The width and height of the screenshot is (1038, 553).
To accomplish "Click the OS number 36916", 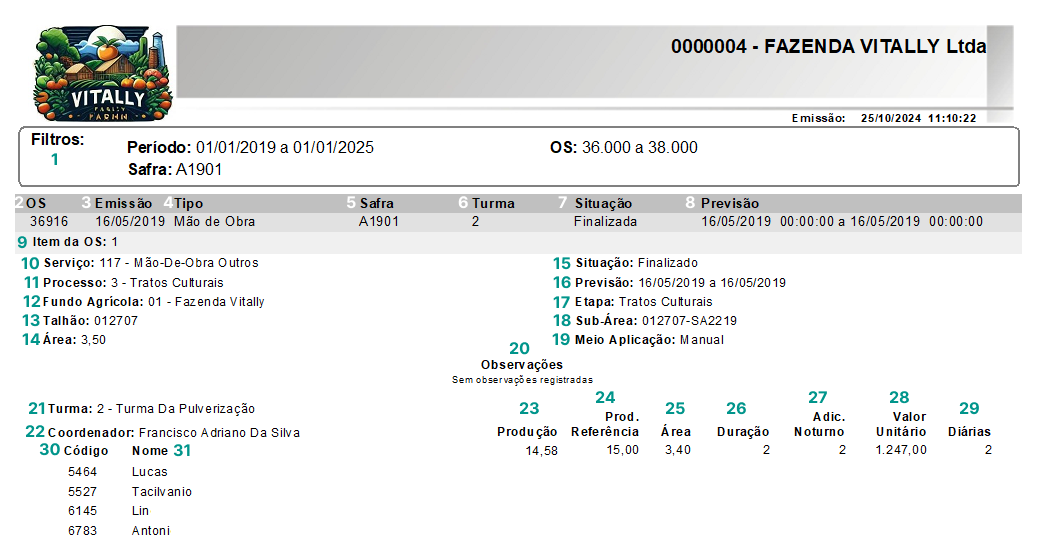I will [49, 221].
